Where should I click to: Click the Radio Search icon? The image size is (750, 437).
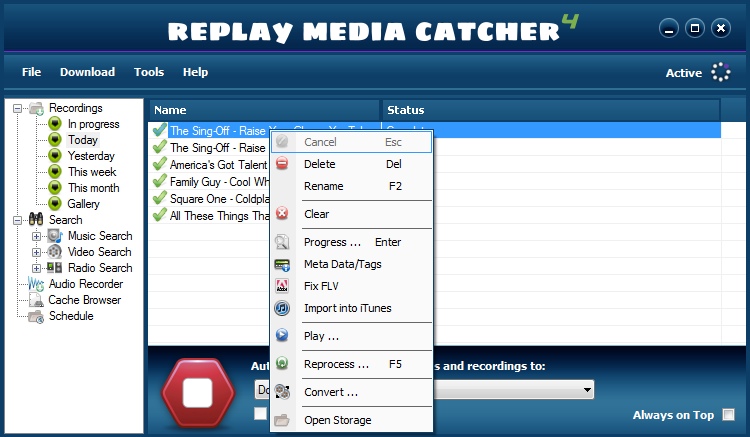coord(55,268)
